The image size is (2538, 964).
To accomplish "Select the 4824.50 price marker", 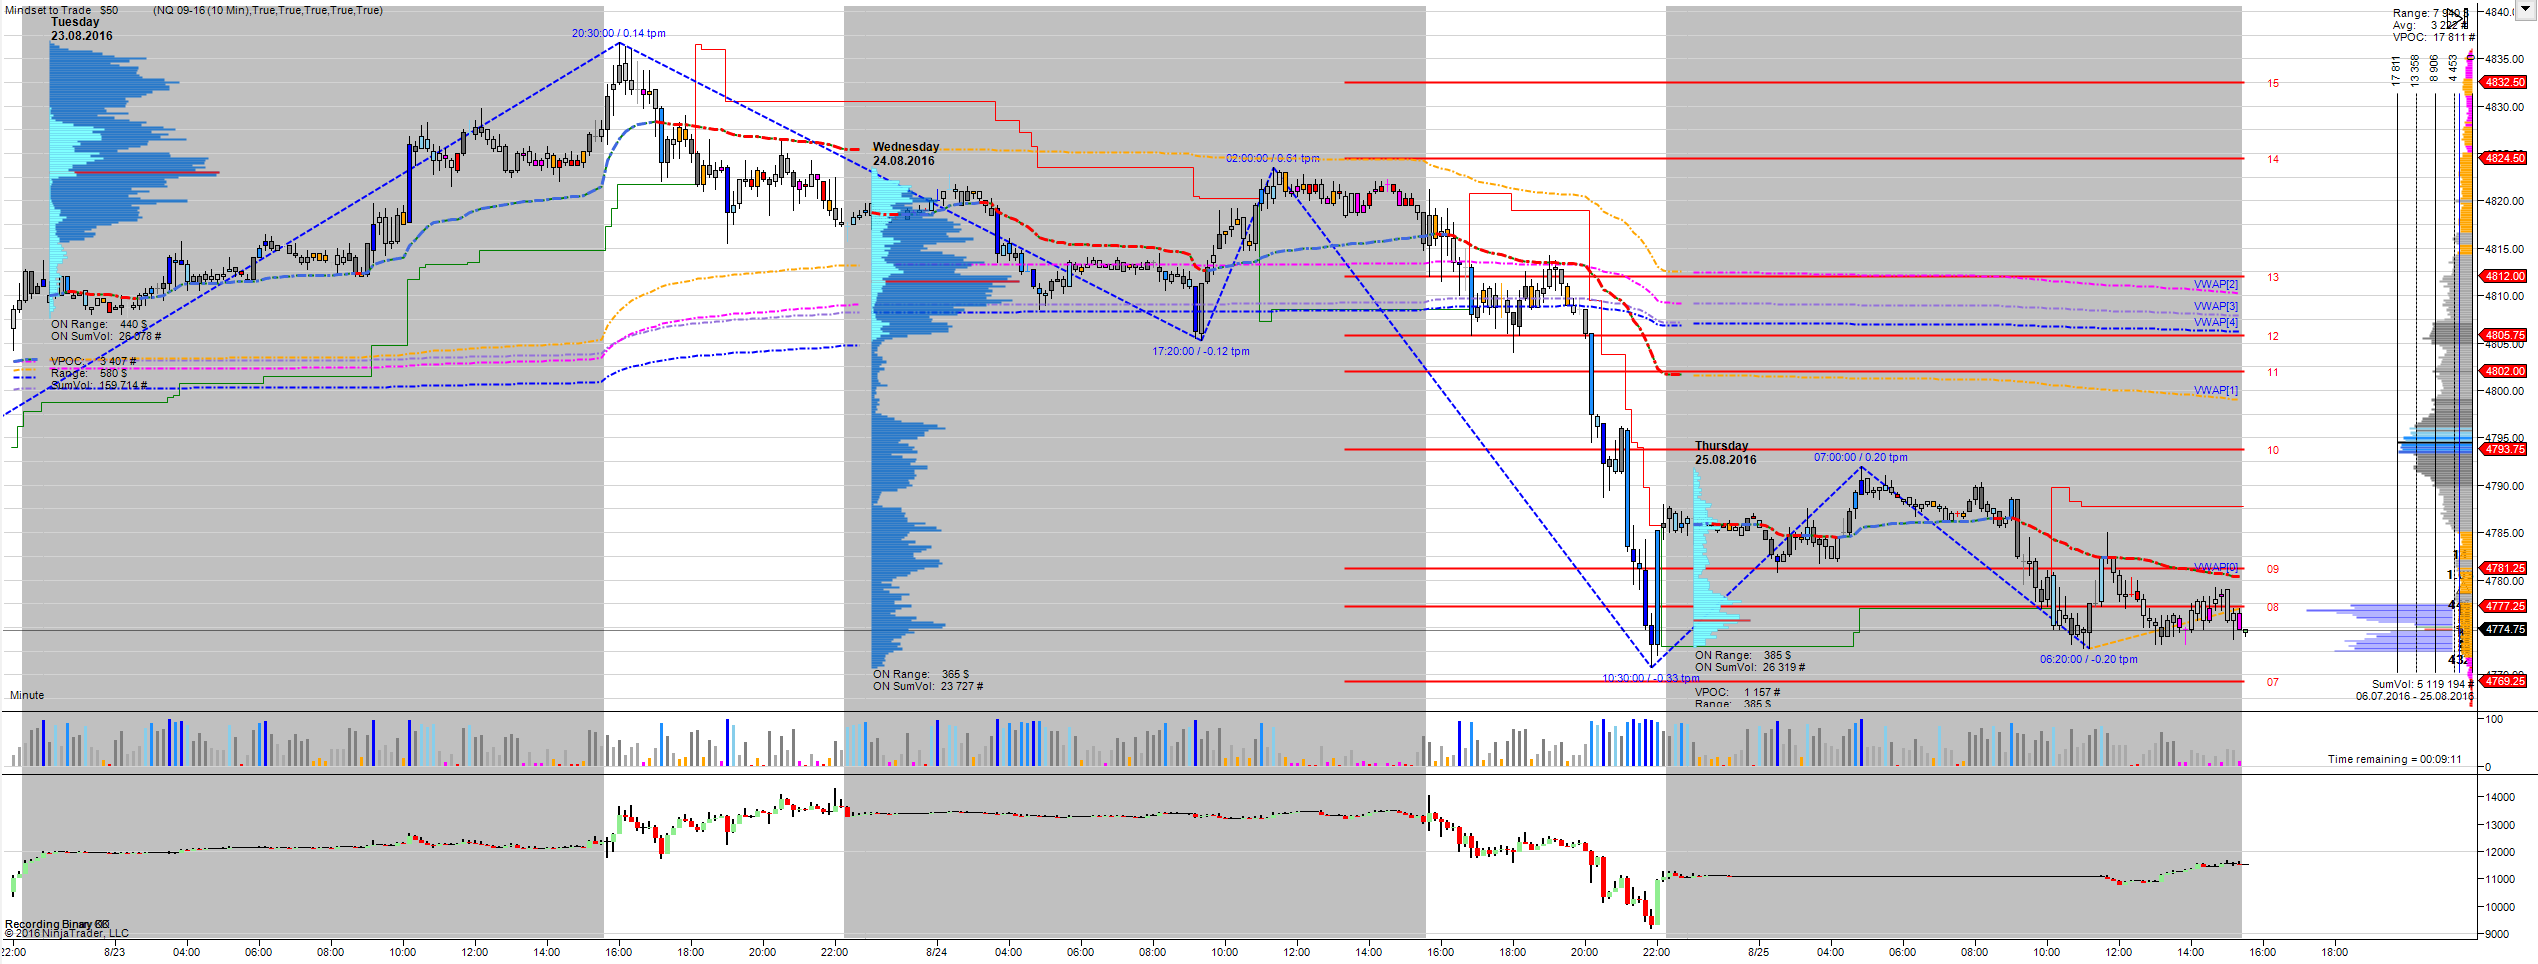I will point(2505,159).
